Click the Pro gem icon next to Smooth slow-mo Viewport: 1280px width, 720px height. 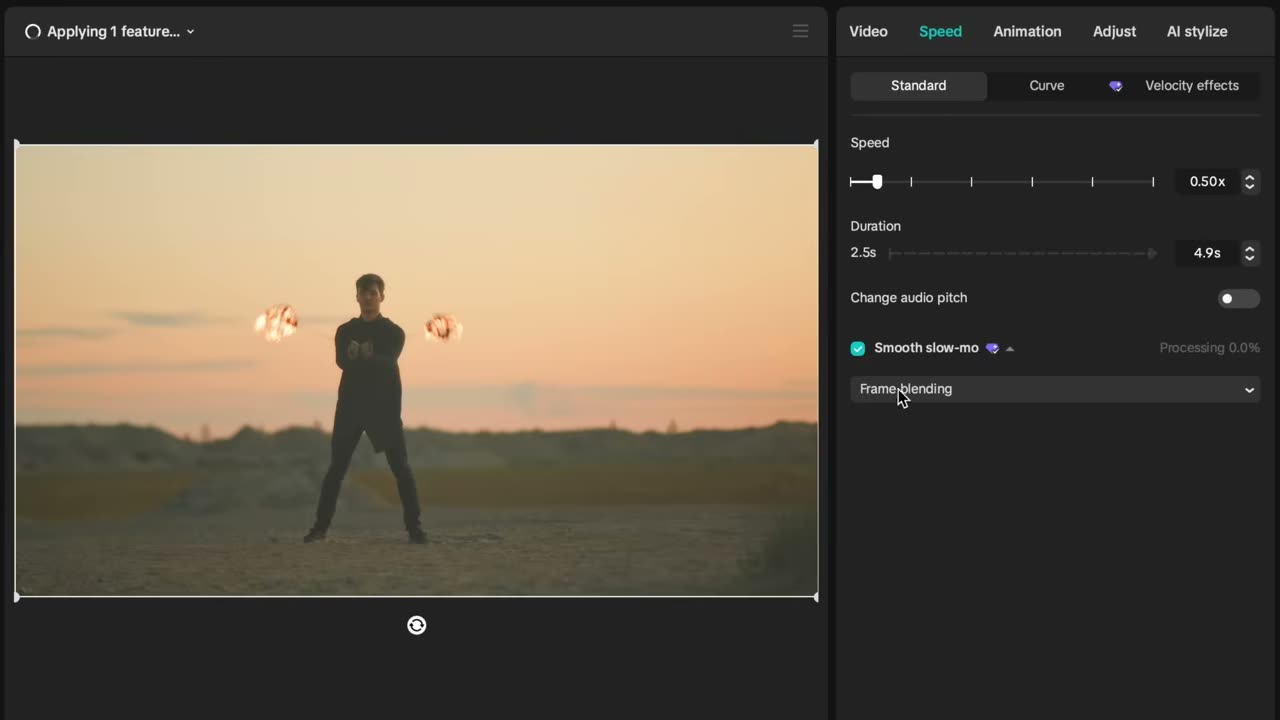992,348
